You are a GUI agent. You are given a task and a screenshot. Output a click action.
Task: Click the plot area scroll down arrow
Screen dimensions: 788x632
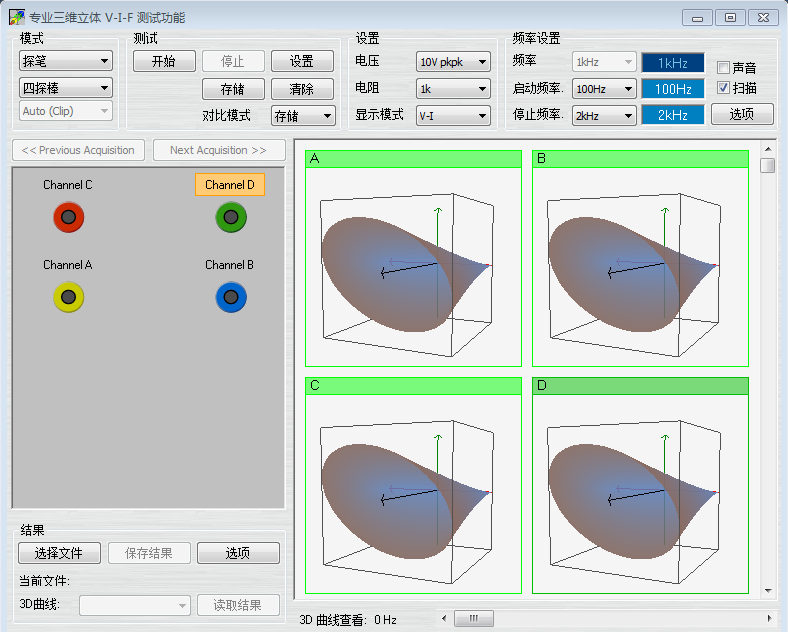point(768,590)
